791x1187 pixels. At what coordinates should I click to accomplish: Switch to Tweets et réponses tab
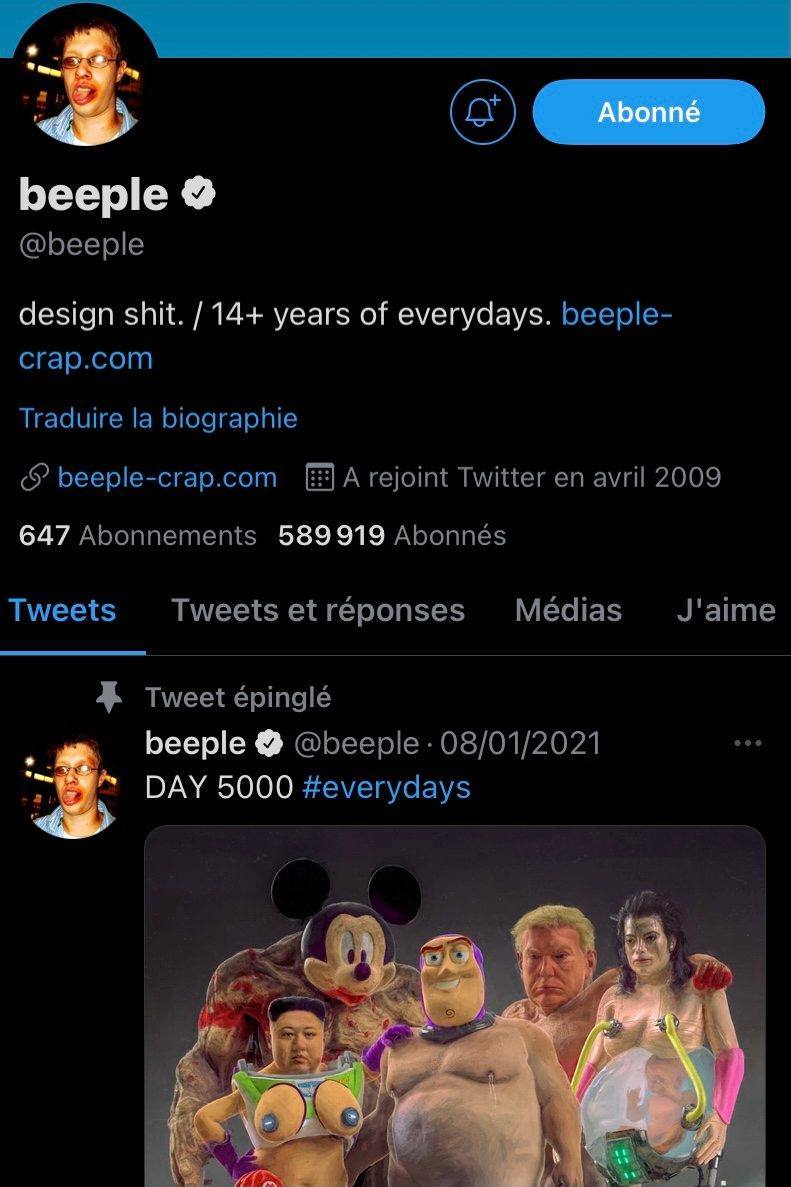click(318, 610)
